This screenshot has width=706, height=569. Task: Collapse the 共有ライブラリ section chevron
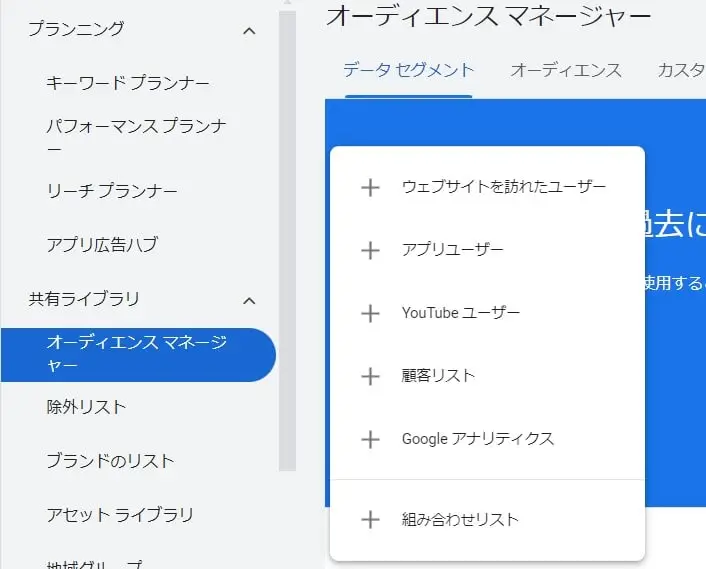point(249,301)
